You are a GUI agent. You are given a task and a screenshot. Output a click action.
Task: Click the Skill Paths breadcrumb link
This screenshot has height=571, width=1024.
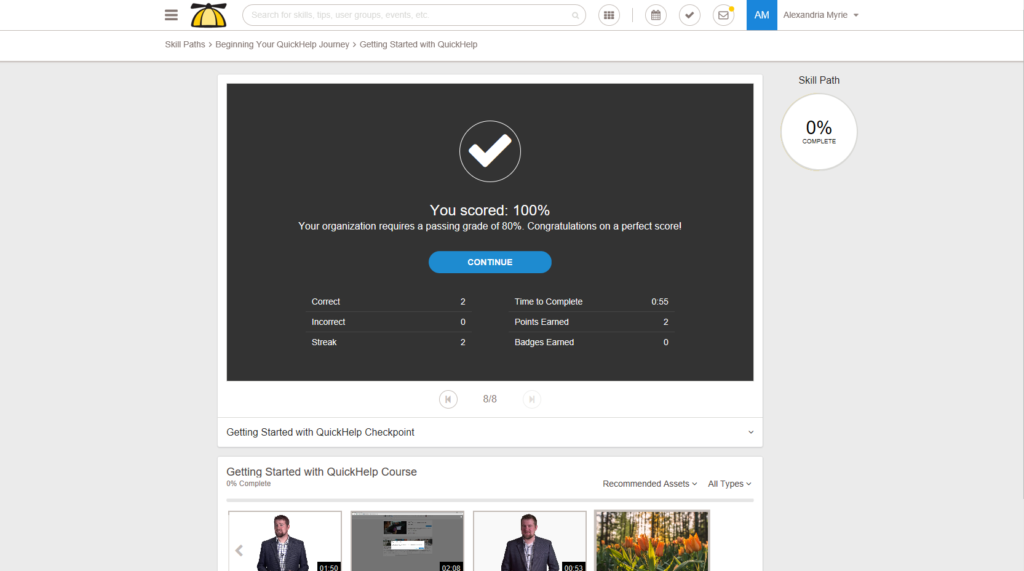185,44
